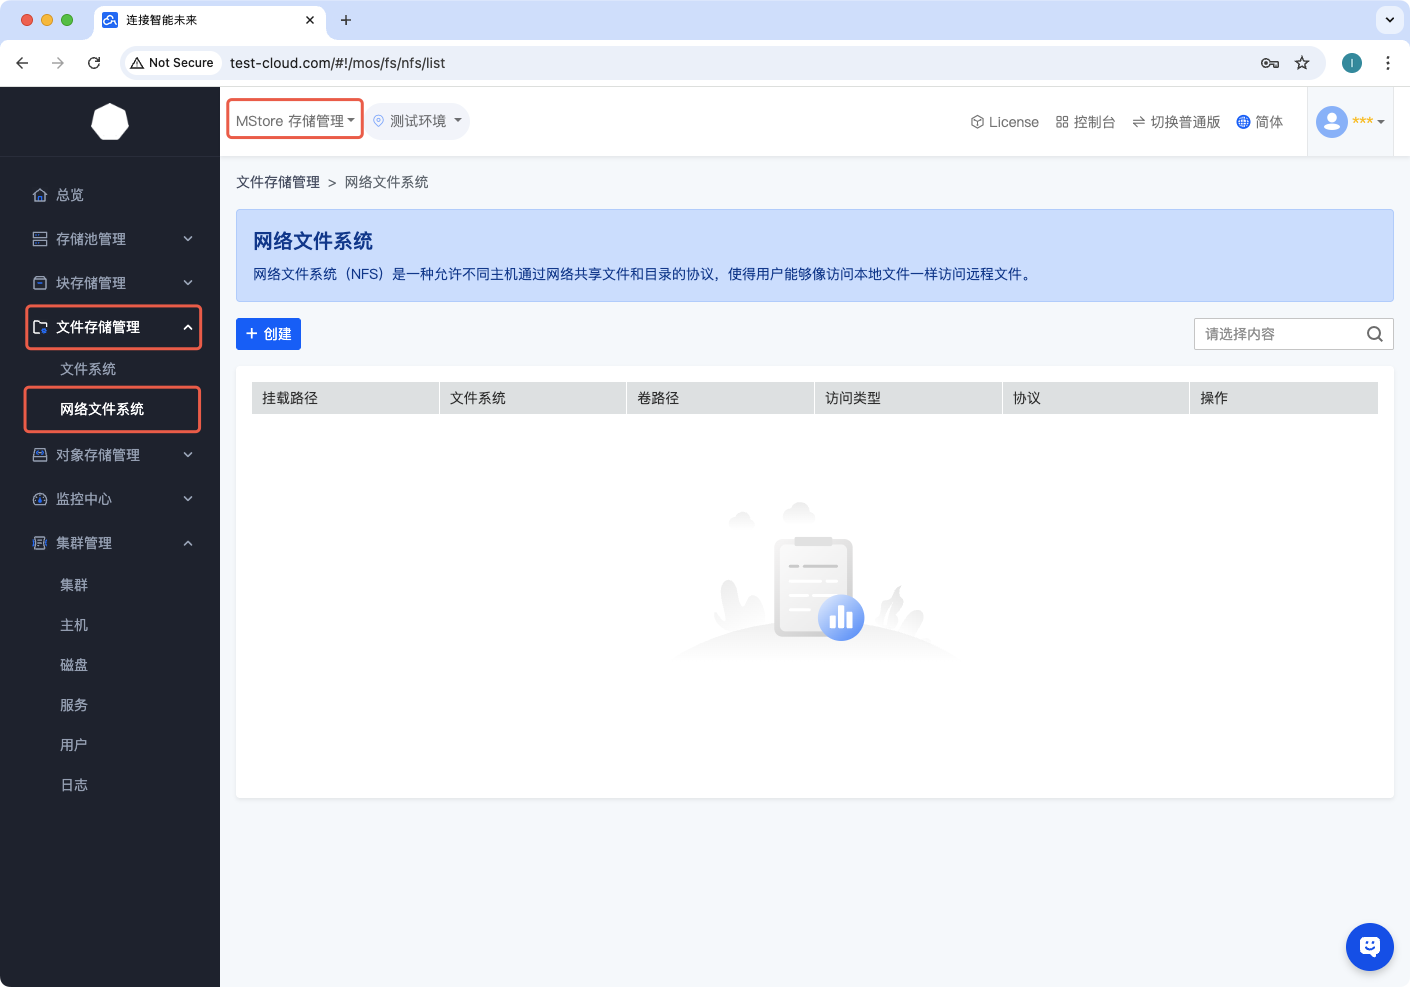
Task: Click the user avatar icon
Action: [x=1332, y=122]
